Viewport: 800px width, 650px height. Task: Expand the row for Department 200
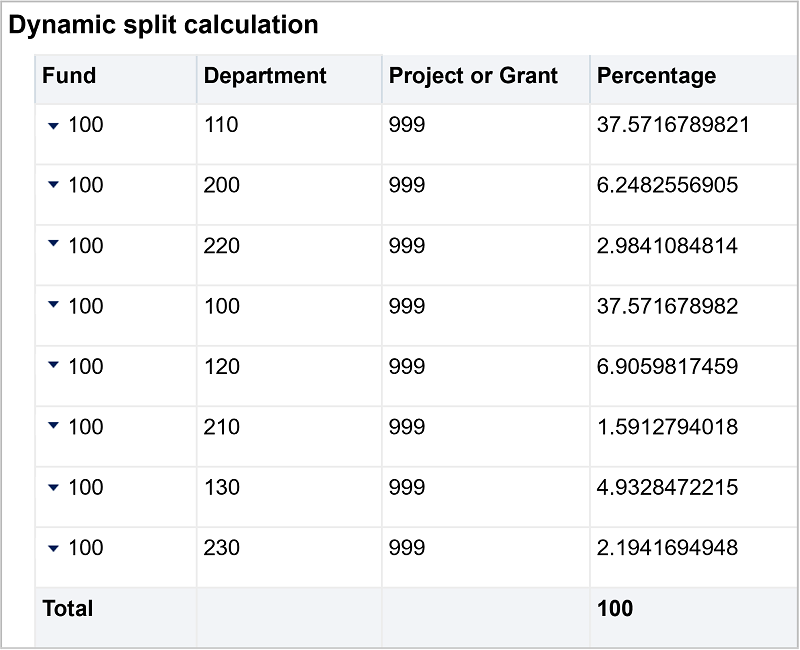tap(52, 187)
